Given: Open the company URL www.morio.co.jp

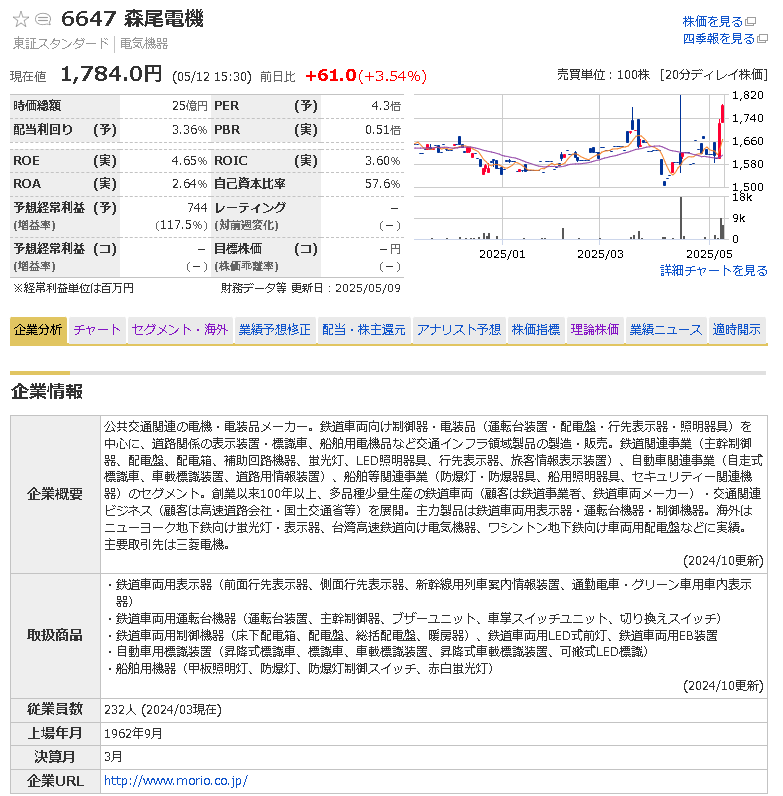Looking at the screenshot, I should pyautogui.click(x=175, y=781).
